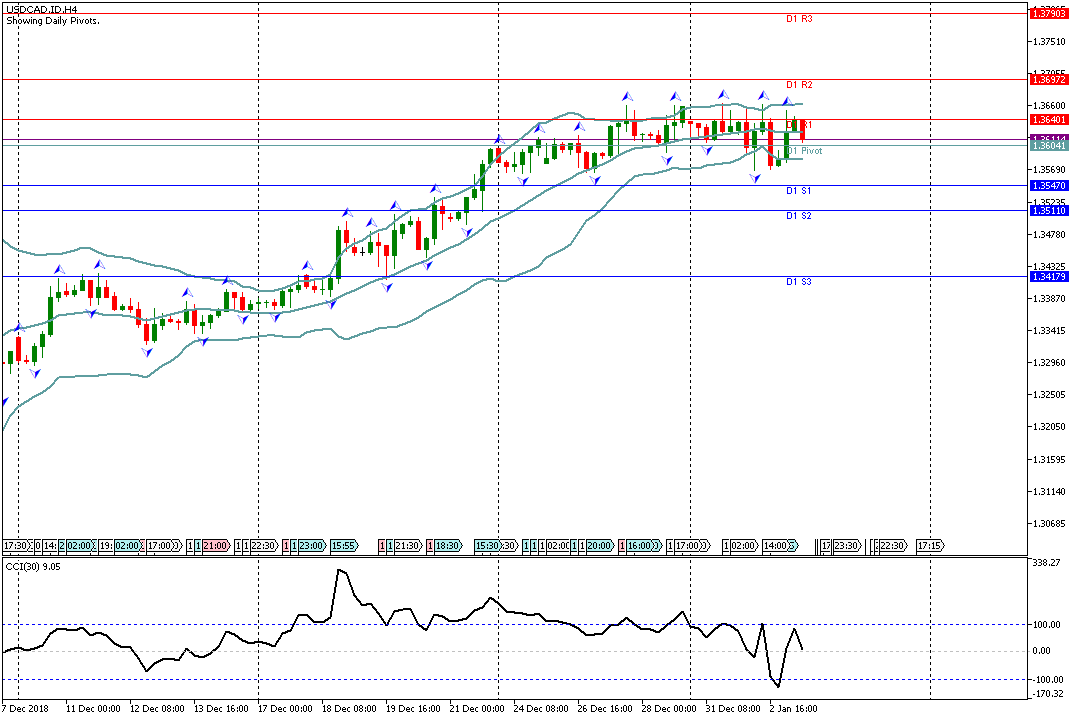Select the D1 R2 pivot label
This screenshot has width=1080, height=720.
[x=799, y=85]
